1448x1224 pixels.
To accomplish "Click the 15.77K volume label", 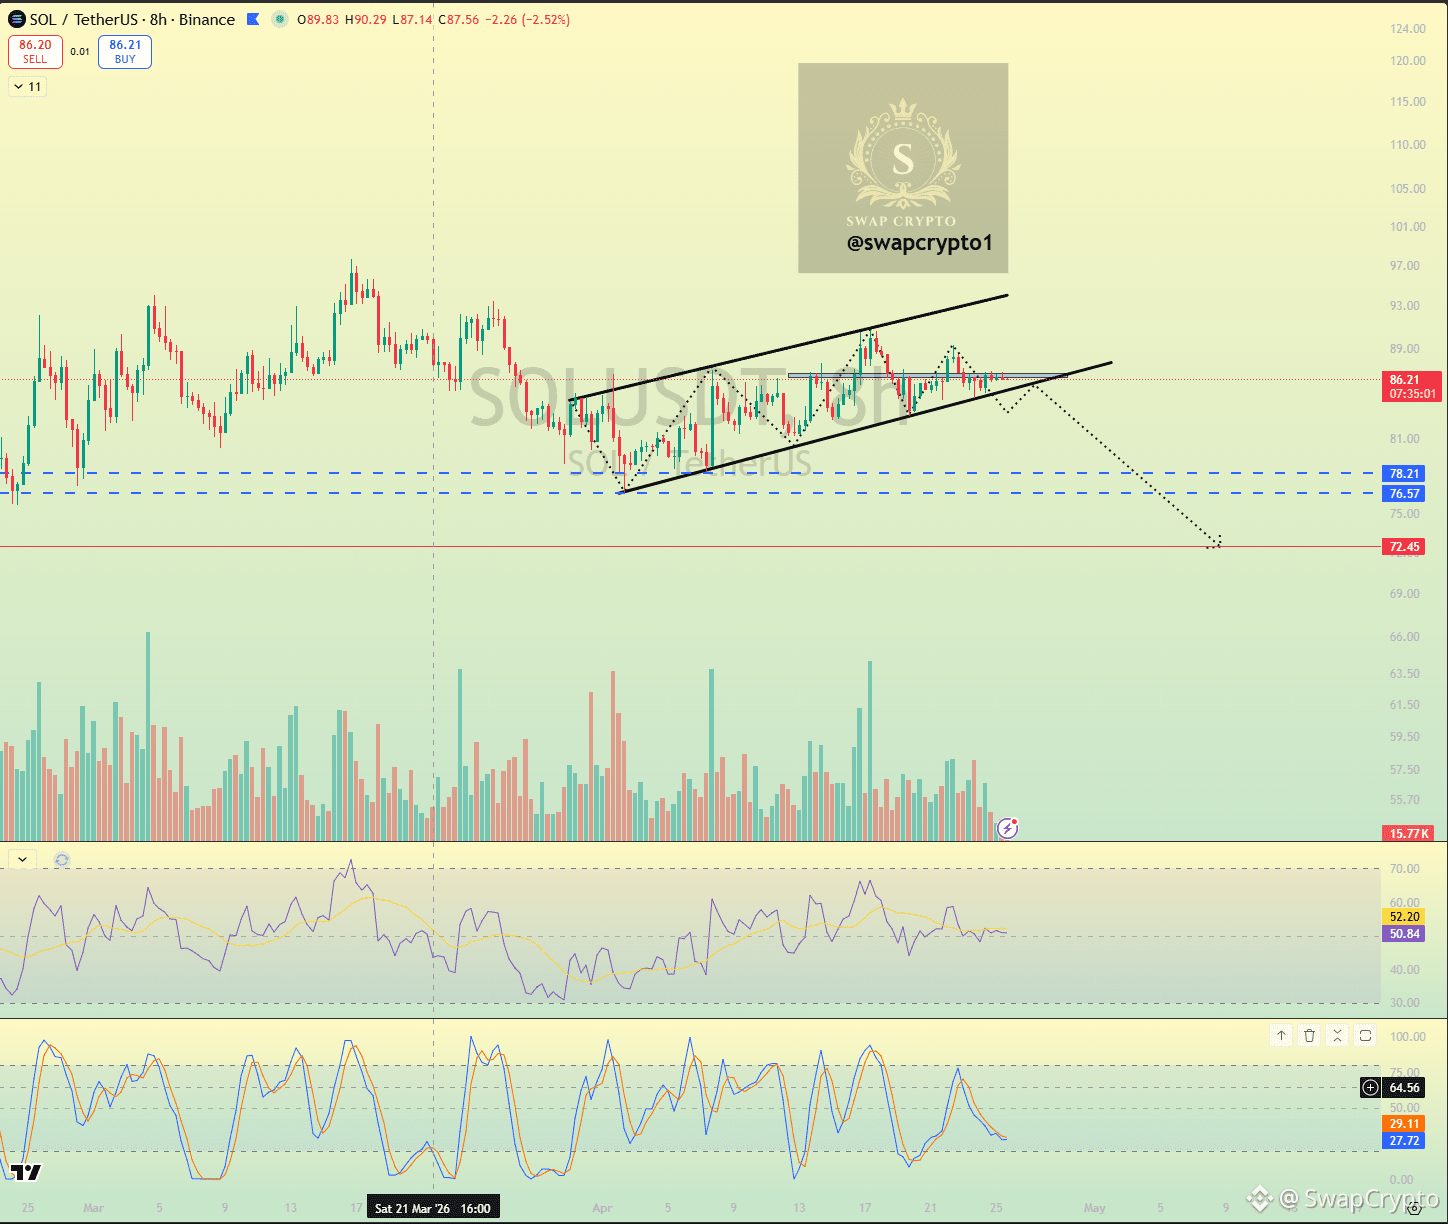I will click(1409, 833).
